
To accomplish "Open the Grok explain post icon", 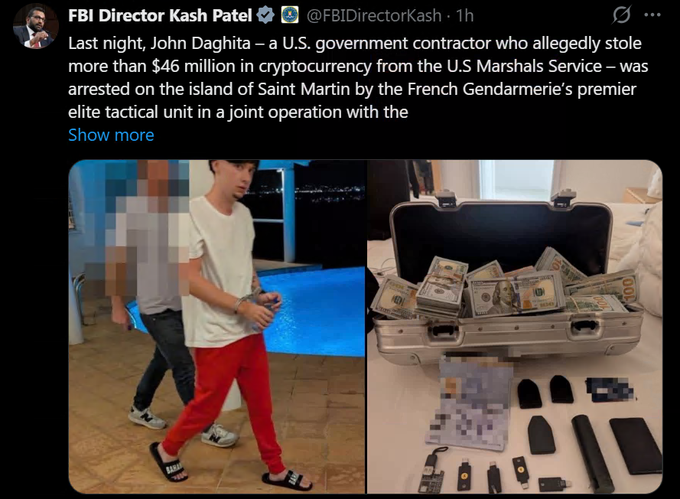I will tap(621, 16).
